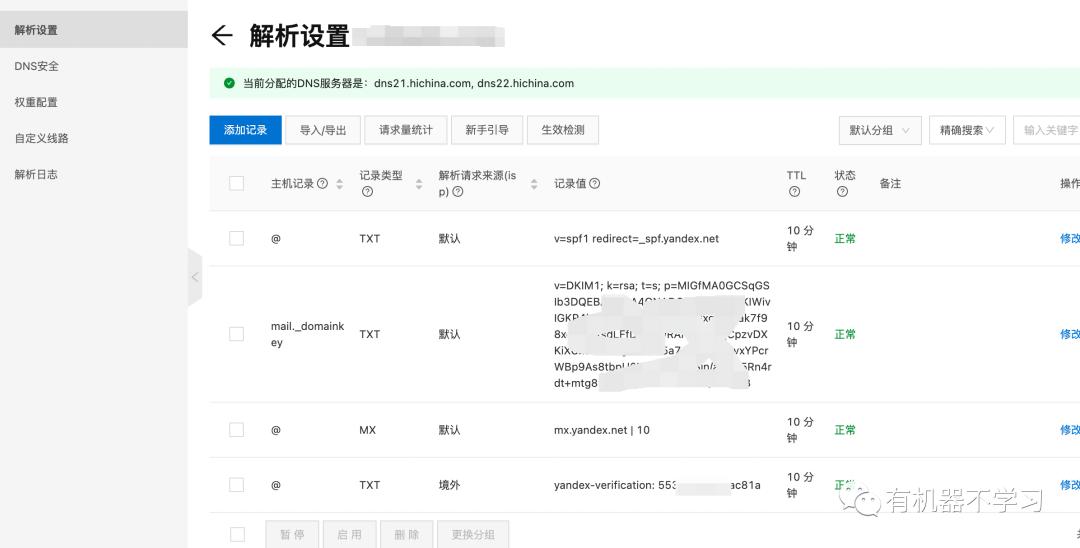
Task: Click the mx.yandex.net | 10 record value
Action: [602, 430]
